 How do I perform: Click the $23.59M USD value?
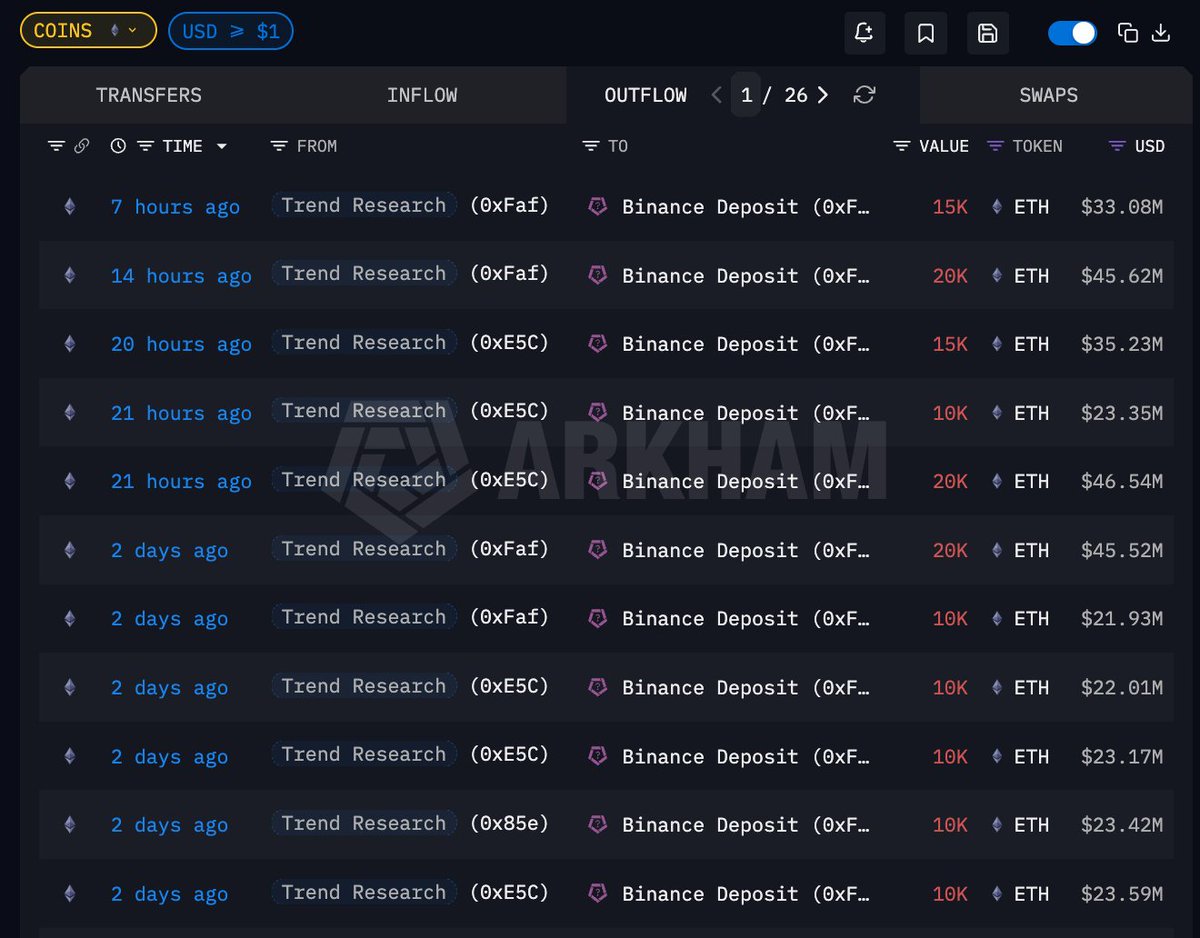pyautogui.click(x=1122, y=894)
